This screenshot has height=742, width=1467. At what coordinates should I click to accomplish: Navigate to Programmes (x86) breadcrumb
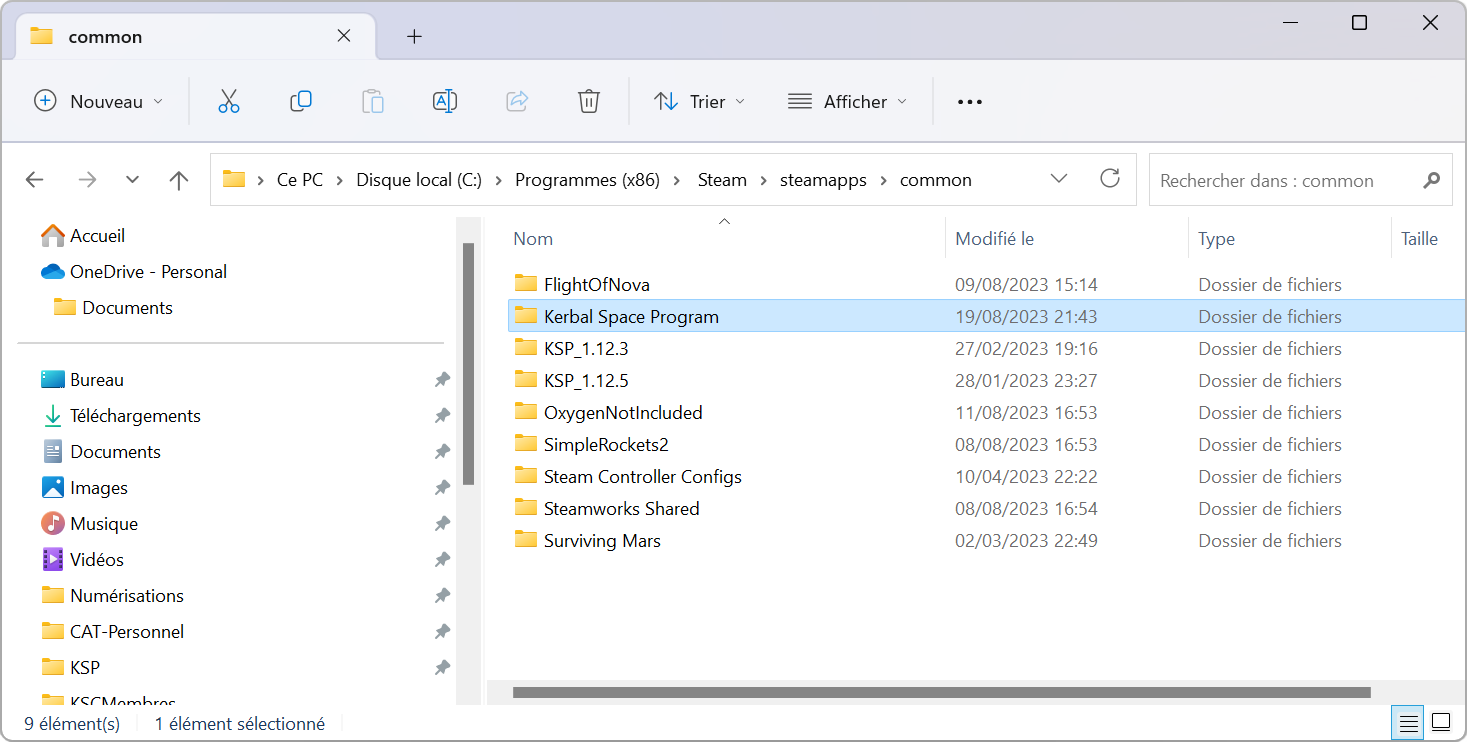[587, 180]
